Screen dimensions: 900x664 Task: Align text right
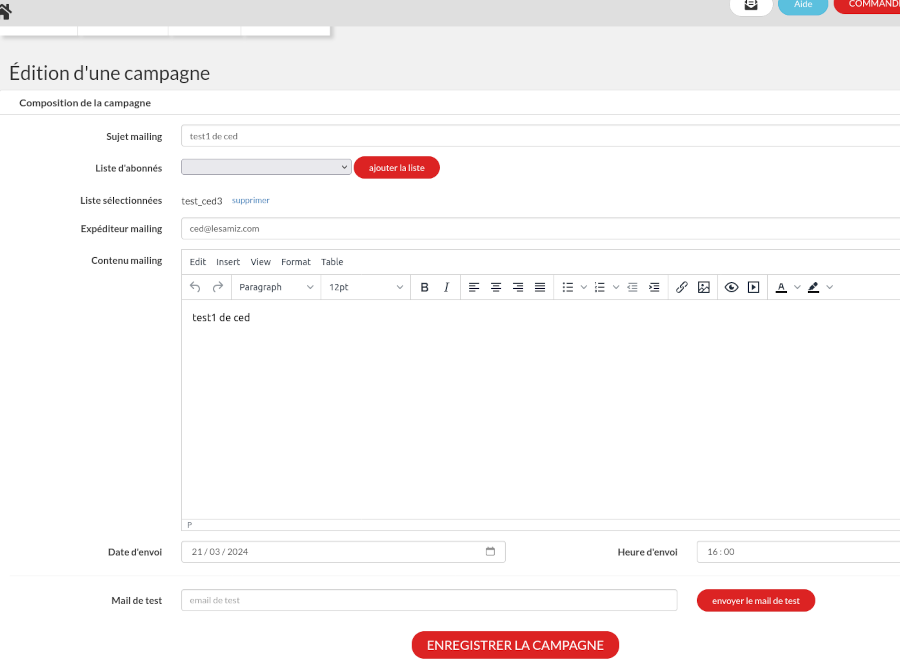point(518,287)
